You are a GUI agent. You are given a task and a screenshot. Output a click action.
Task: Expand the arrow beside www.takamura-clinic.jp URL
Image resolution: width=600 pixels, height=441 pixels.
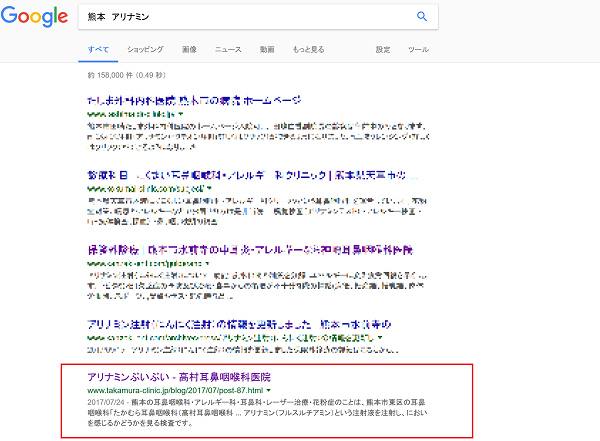(269, 390)
